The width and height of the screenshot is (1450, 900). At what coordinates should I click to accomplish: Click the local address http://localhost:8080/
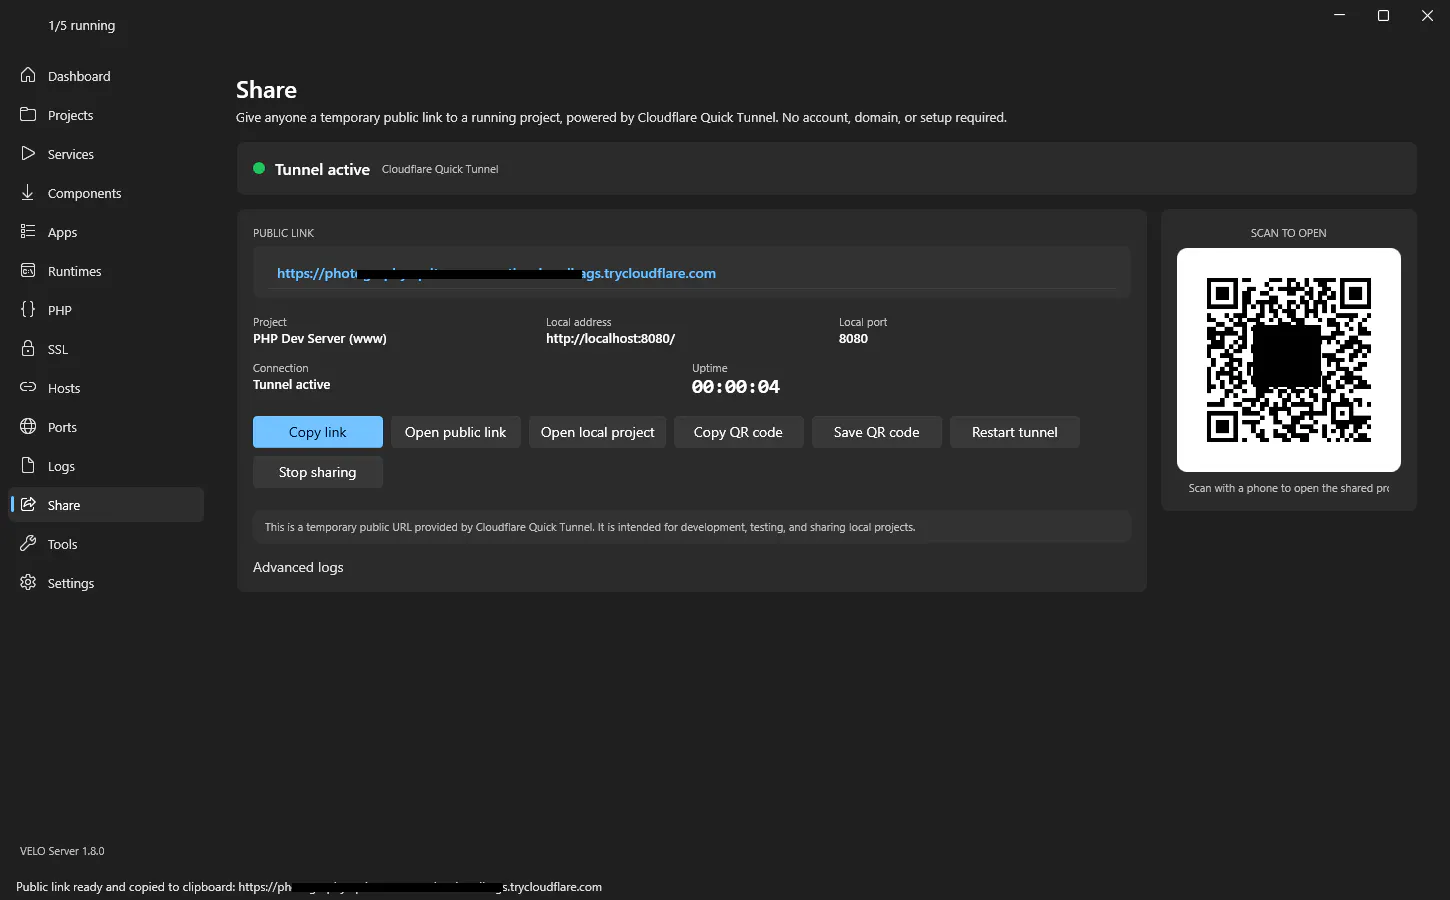pos(610,339)
